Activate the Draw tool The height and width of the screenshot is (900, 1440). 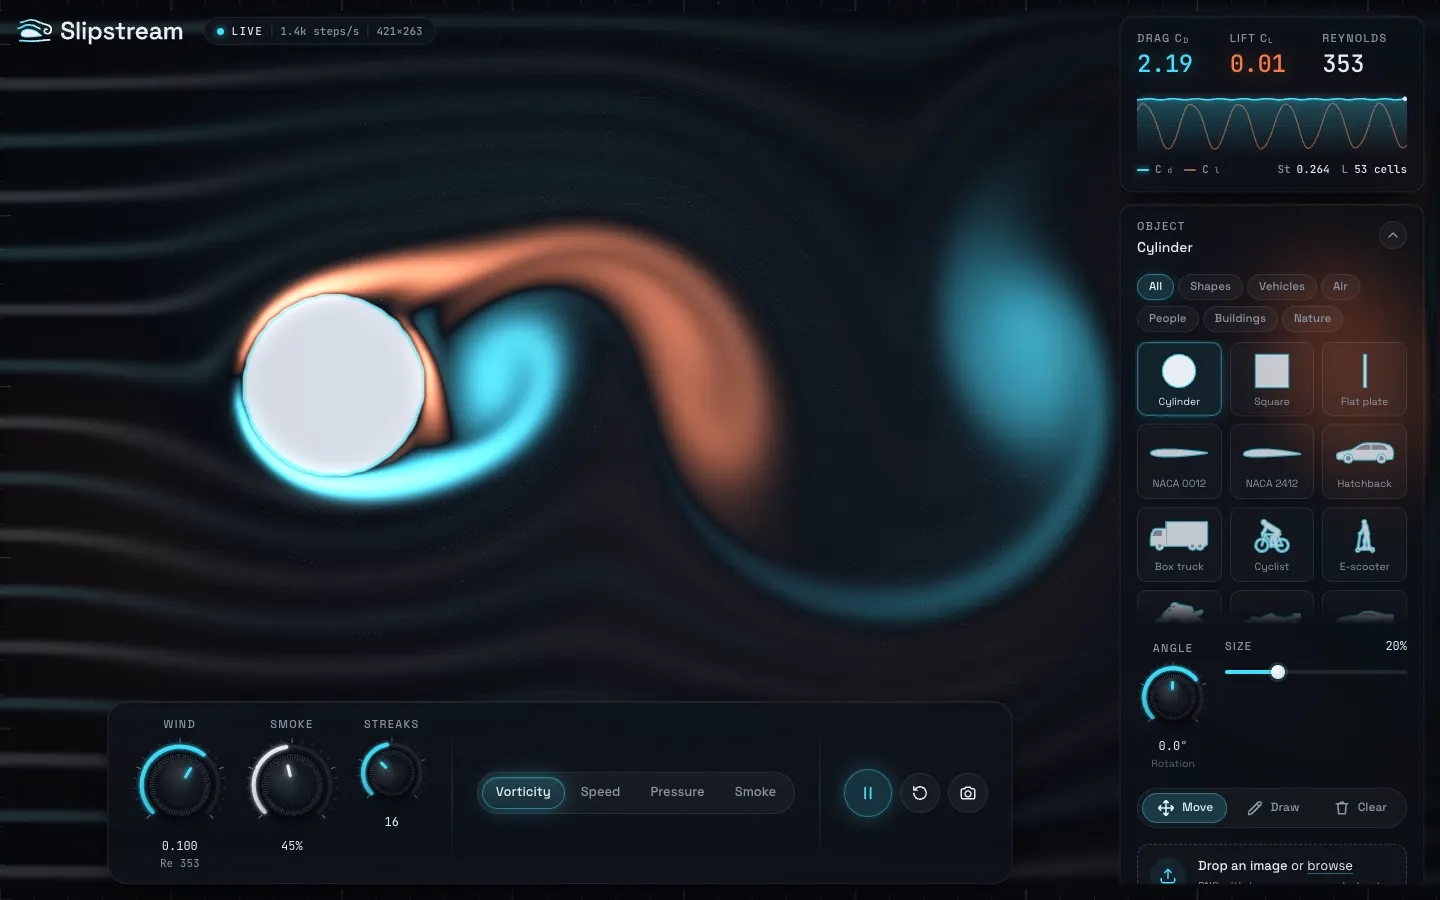point(1273,808)
